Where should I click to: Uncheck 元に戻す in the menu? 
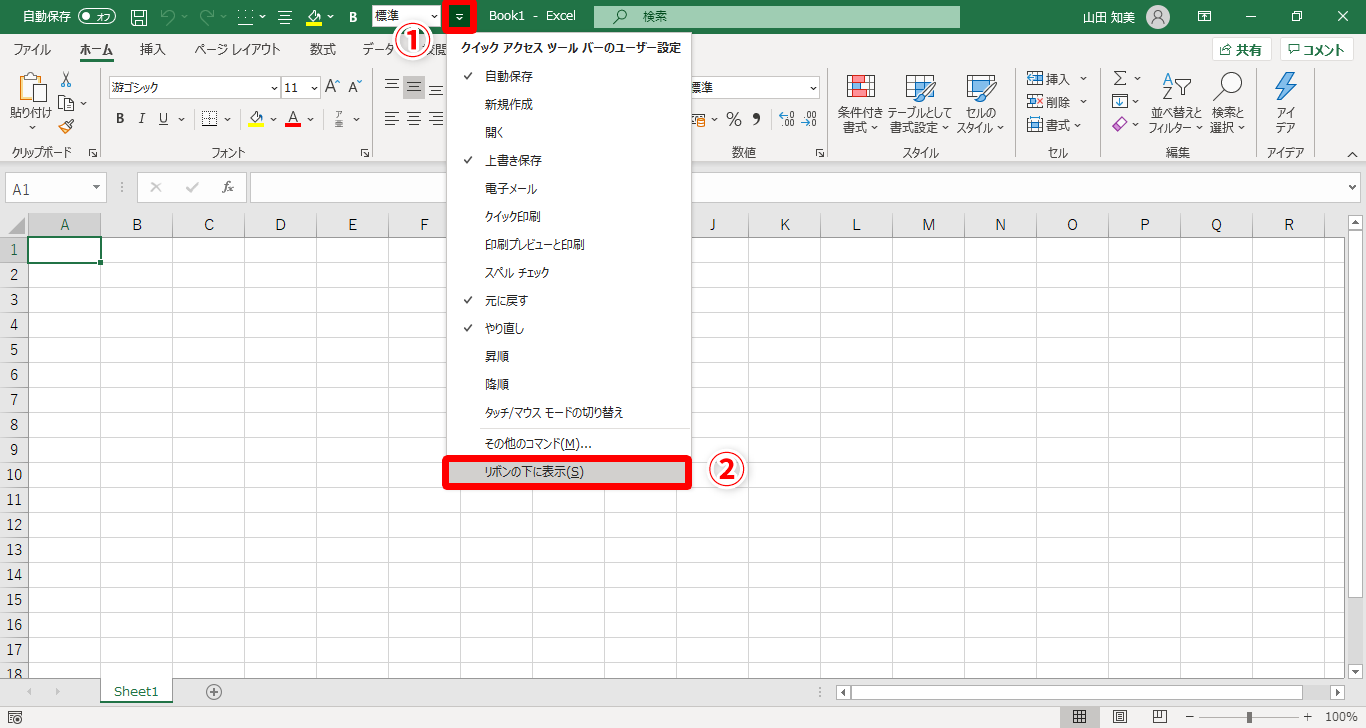569,300
